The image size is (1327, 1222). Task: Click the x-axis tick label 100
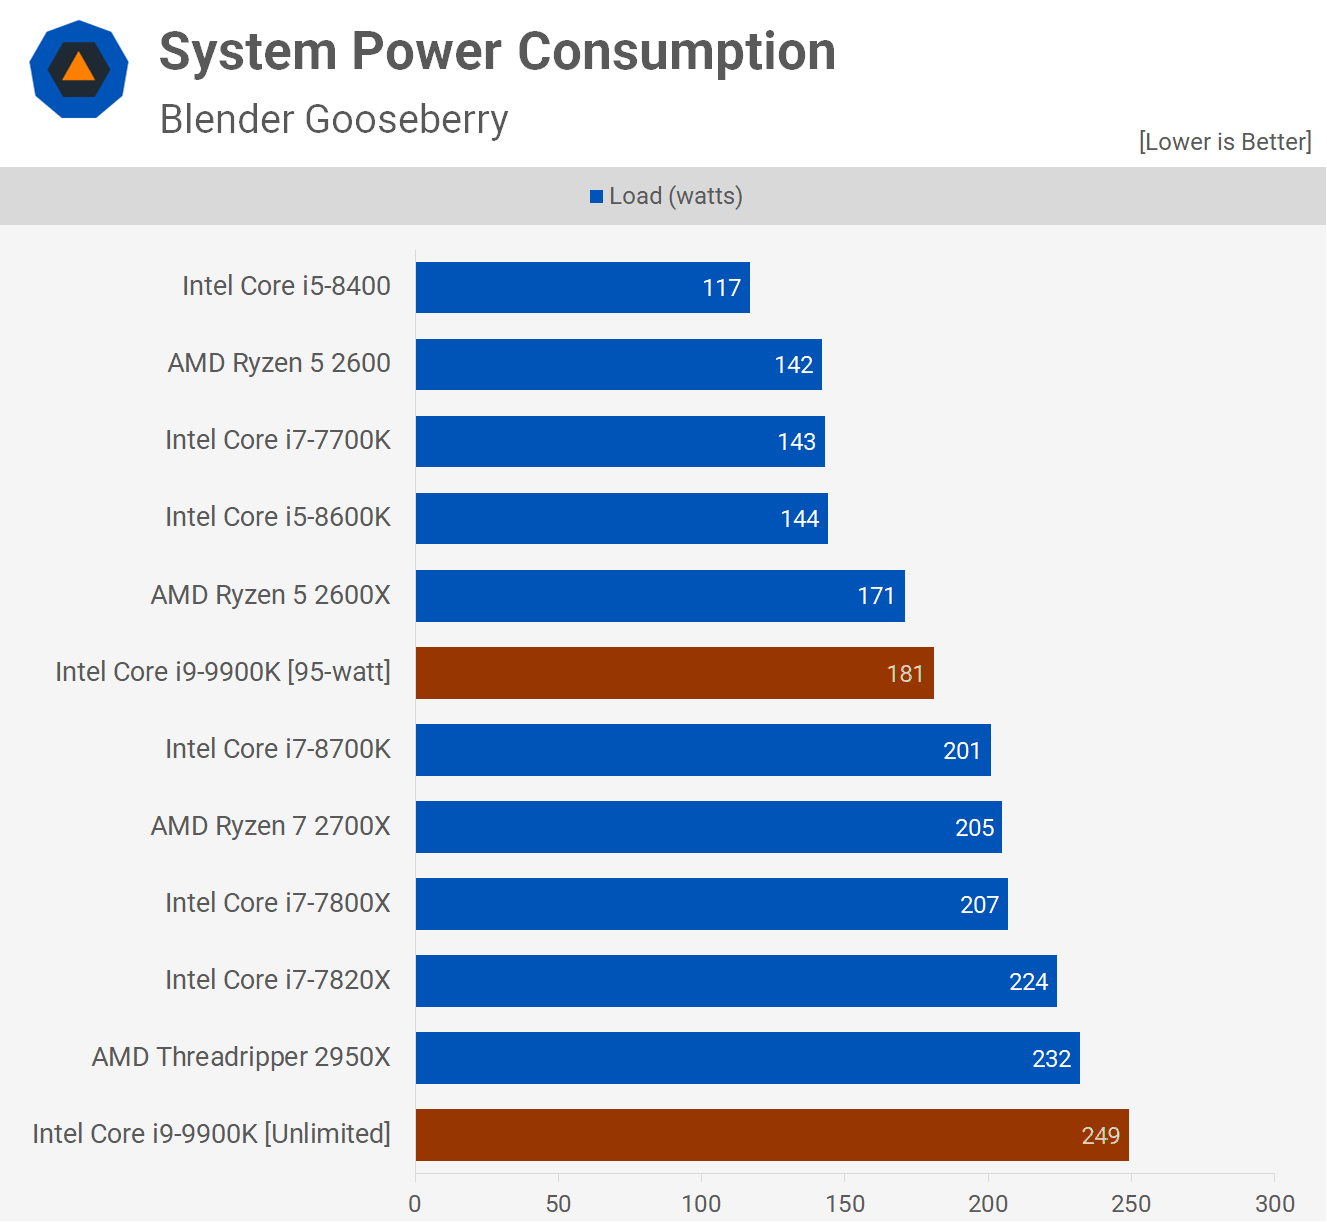701,1204
